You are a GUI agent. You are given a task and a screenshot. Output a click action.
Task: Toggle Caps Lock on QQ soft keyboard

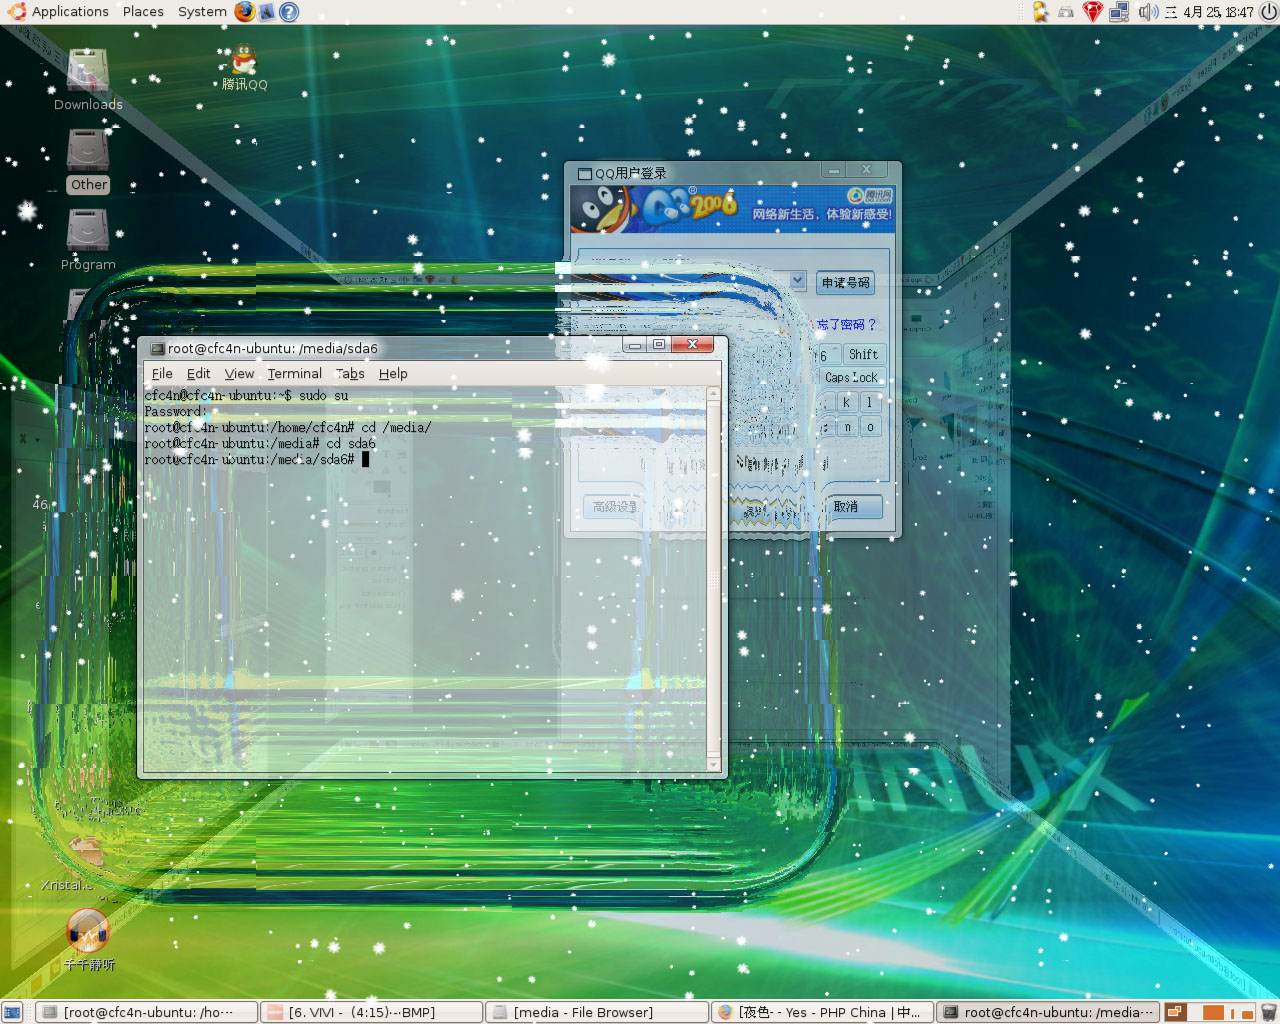851,378
